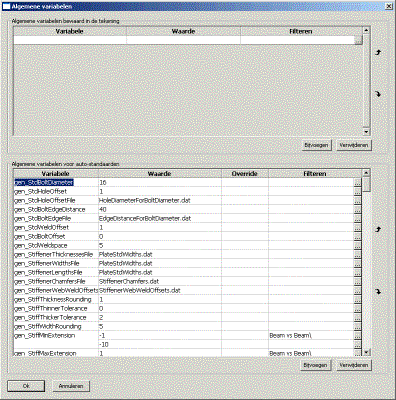This screenshot has height=400, width=396.
Task: Select value 16 of gen_StdBoltDiameter
Action: 160,182
